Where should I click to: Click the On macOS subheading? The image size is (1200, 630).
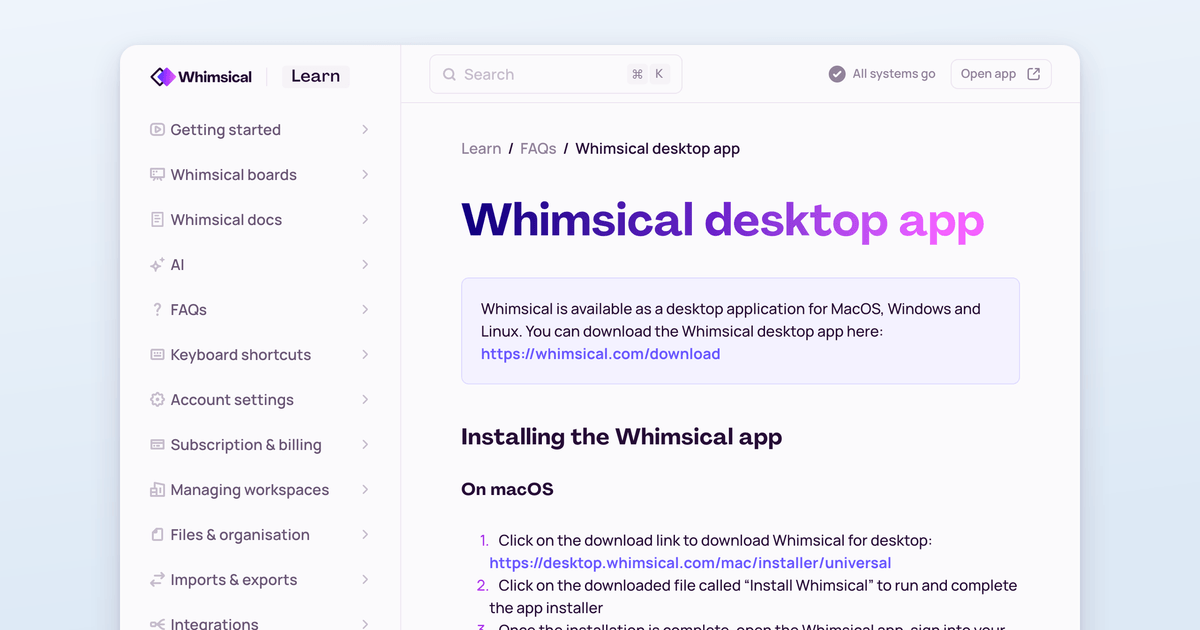pyautogui.click(x=507, y=489)
